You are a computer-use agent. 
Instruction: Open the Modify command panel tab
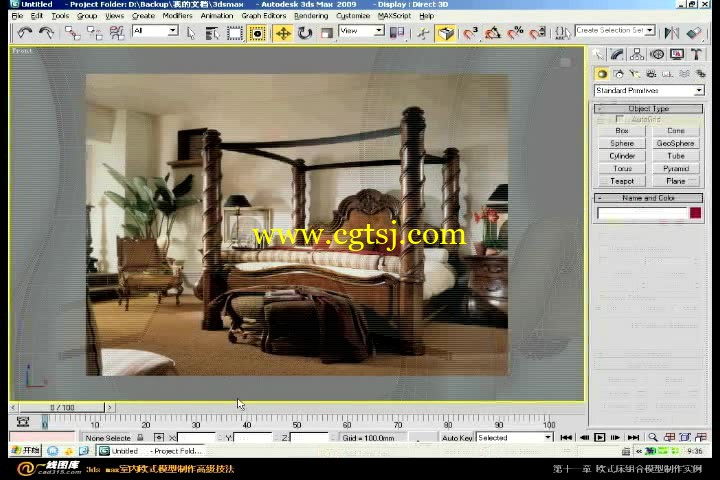617,54
